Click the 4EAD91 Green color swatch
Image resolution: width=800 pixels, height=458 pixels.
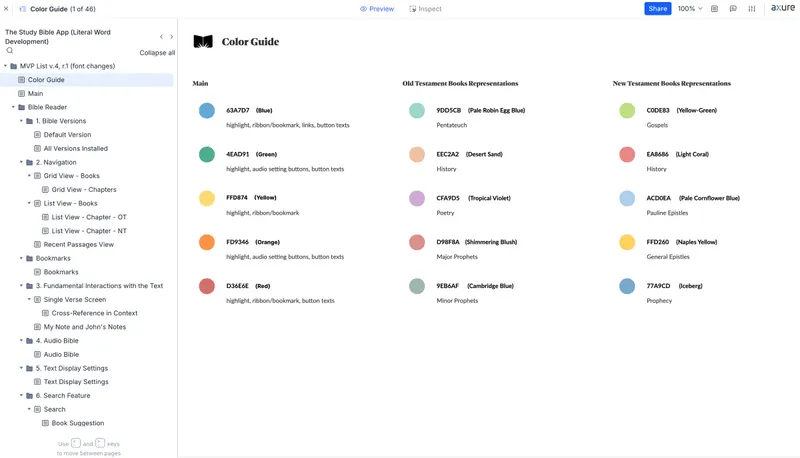207,154
